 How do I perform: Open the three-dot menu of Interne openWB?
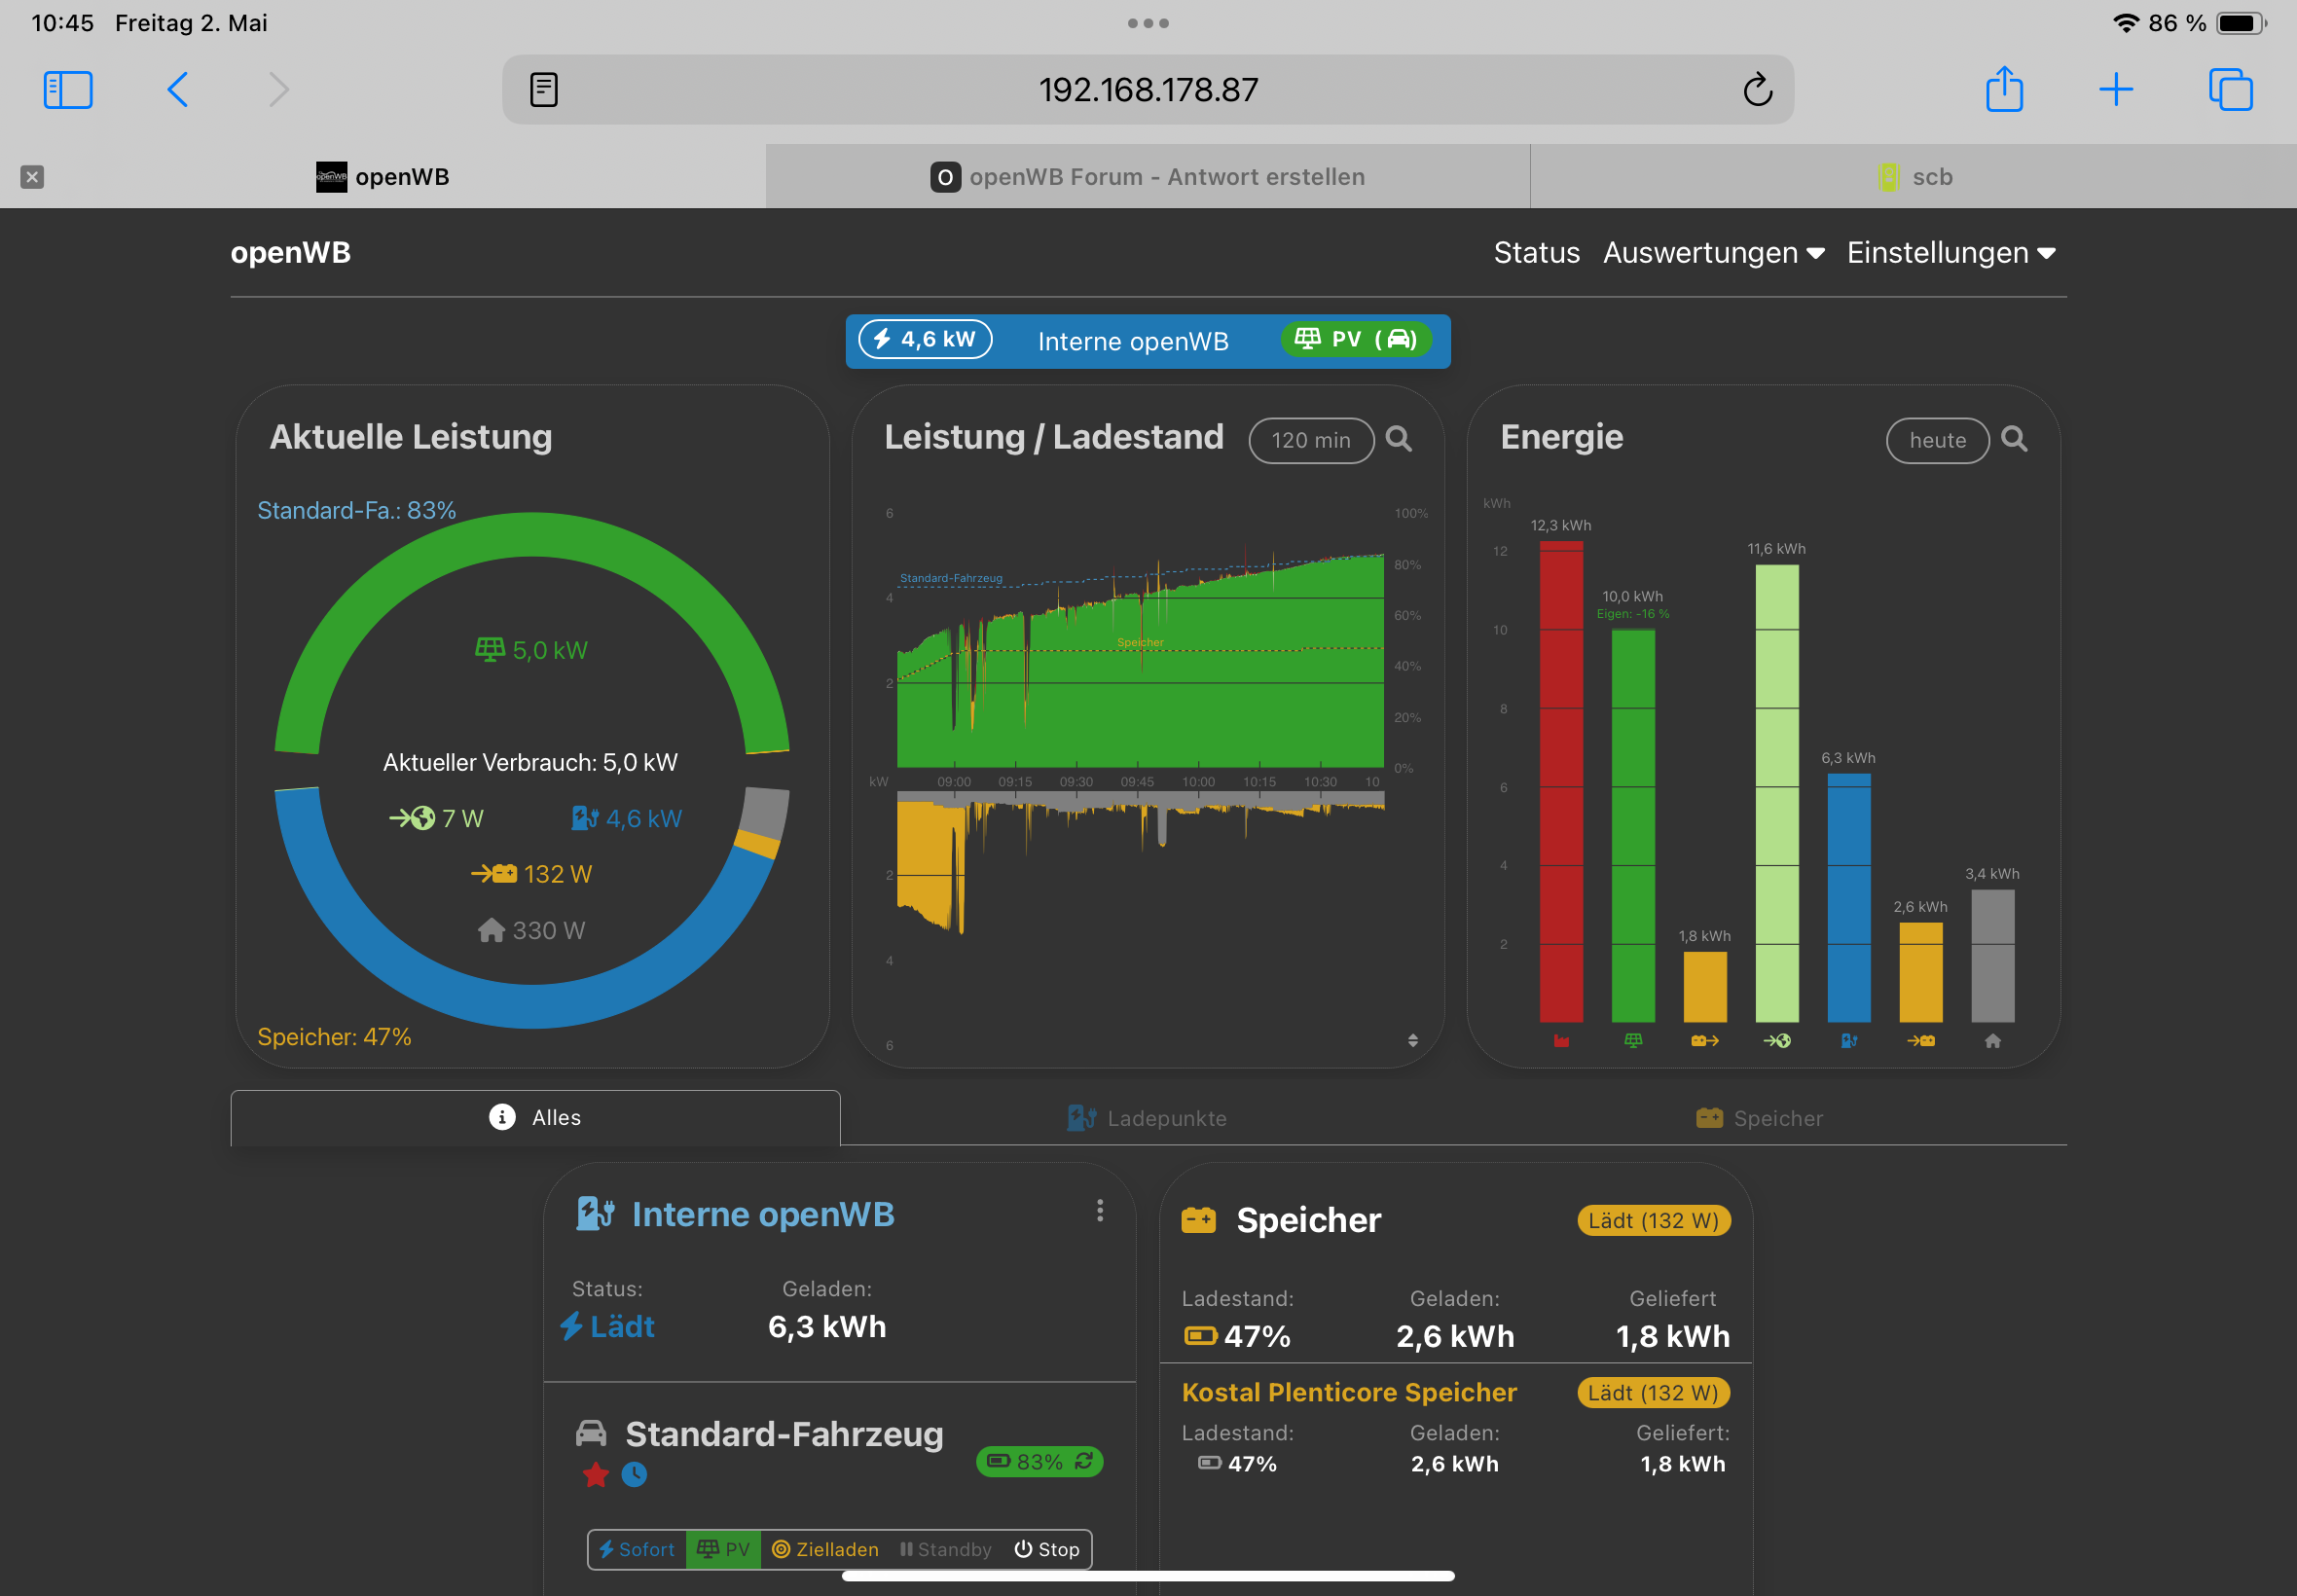[x=1099, y=1211]
